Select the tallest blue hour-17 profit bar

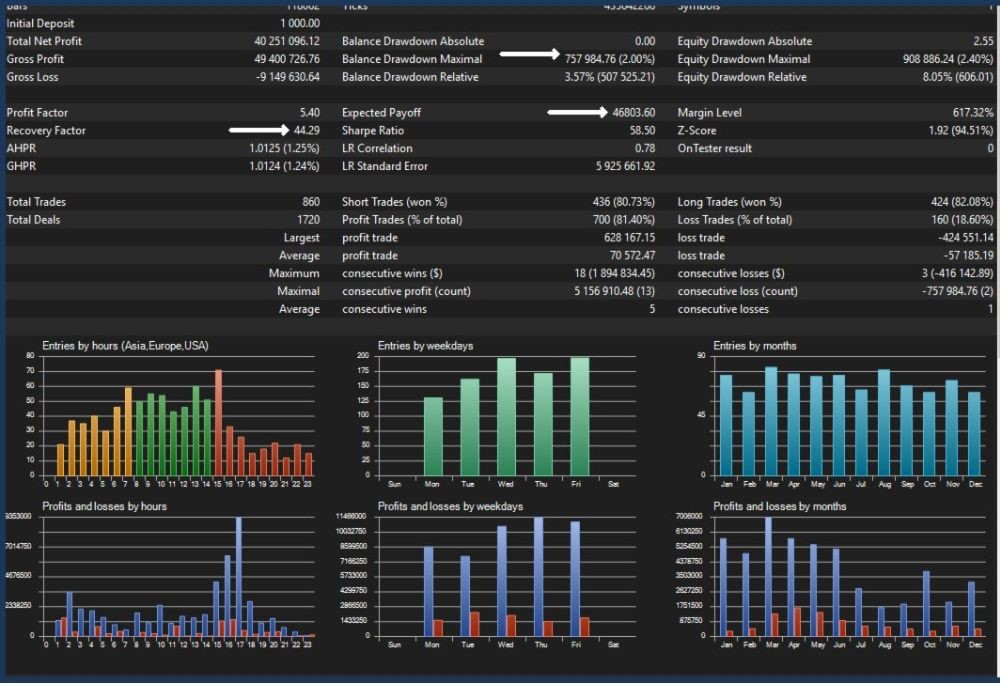tap(239, 576)
